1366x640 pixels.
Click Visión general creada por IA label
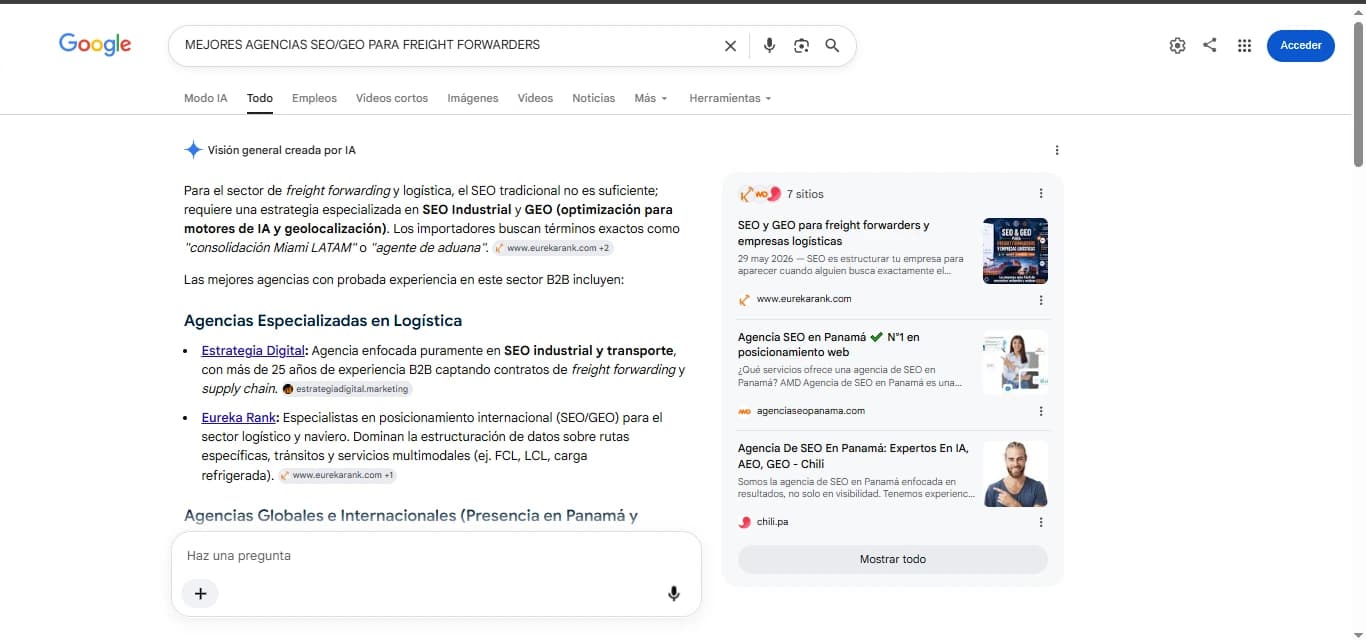click(282, 150)
